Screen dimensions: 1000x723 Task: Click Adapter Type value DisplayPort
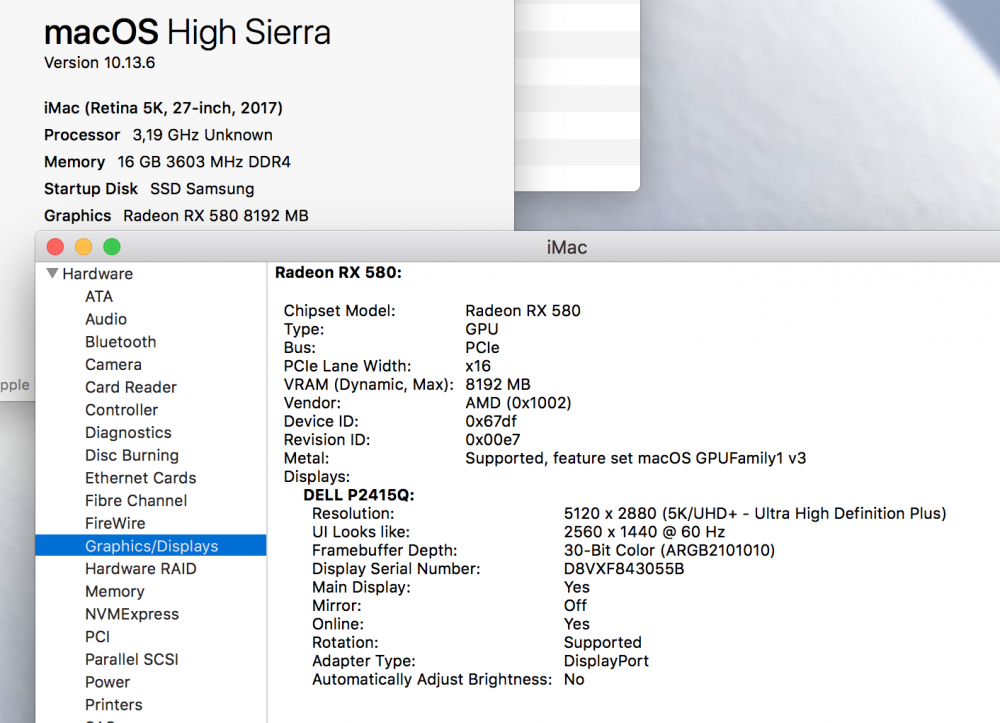[x=607, y=661]
